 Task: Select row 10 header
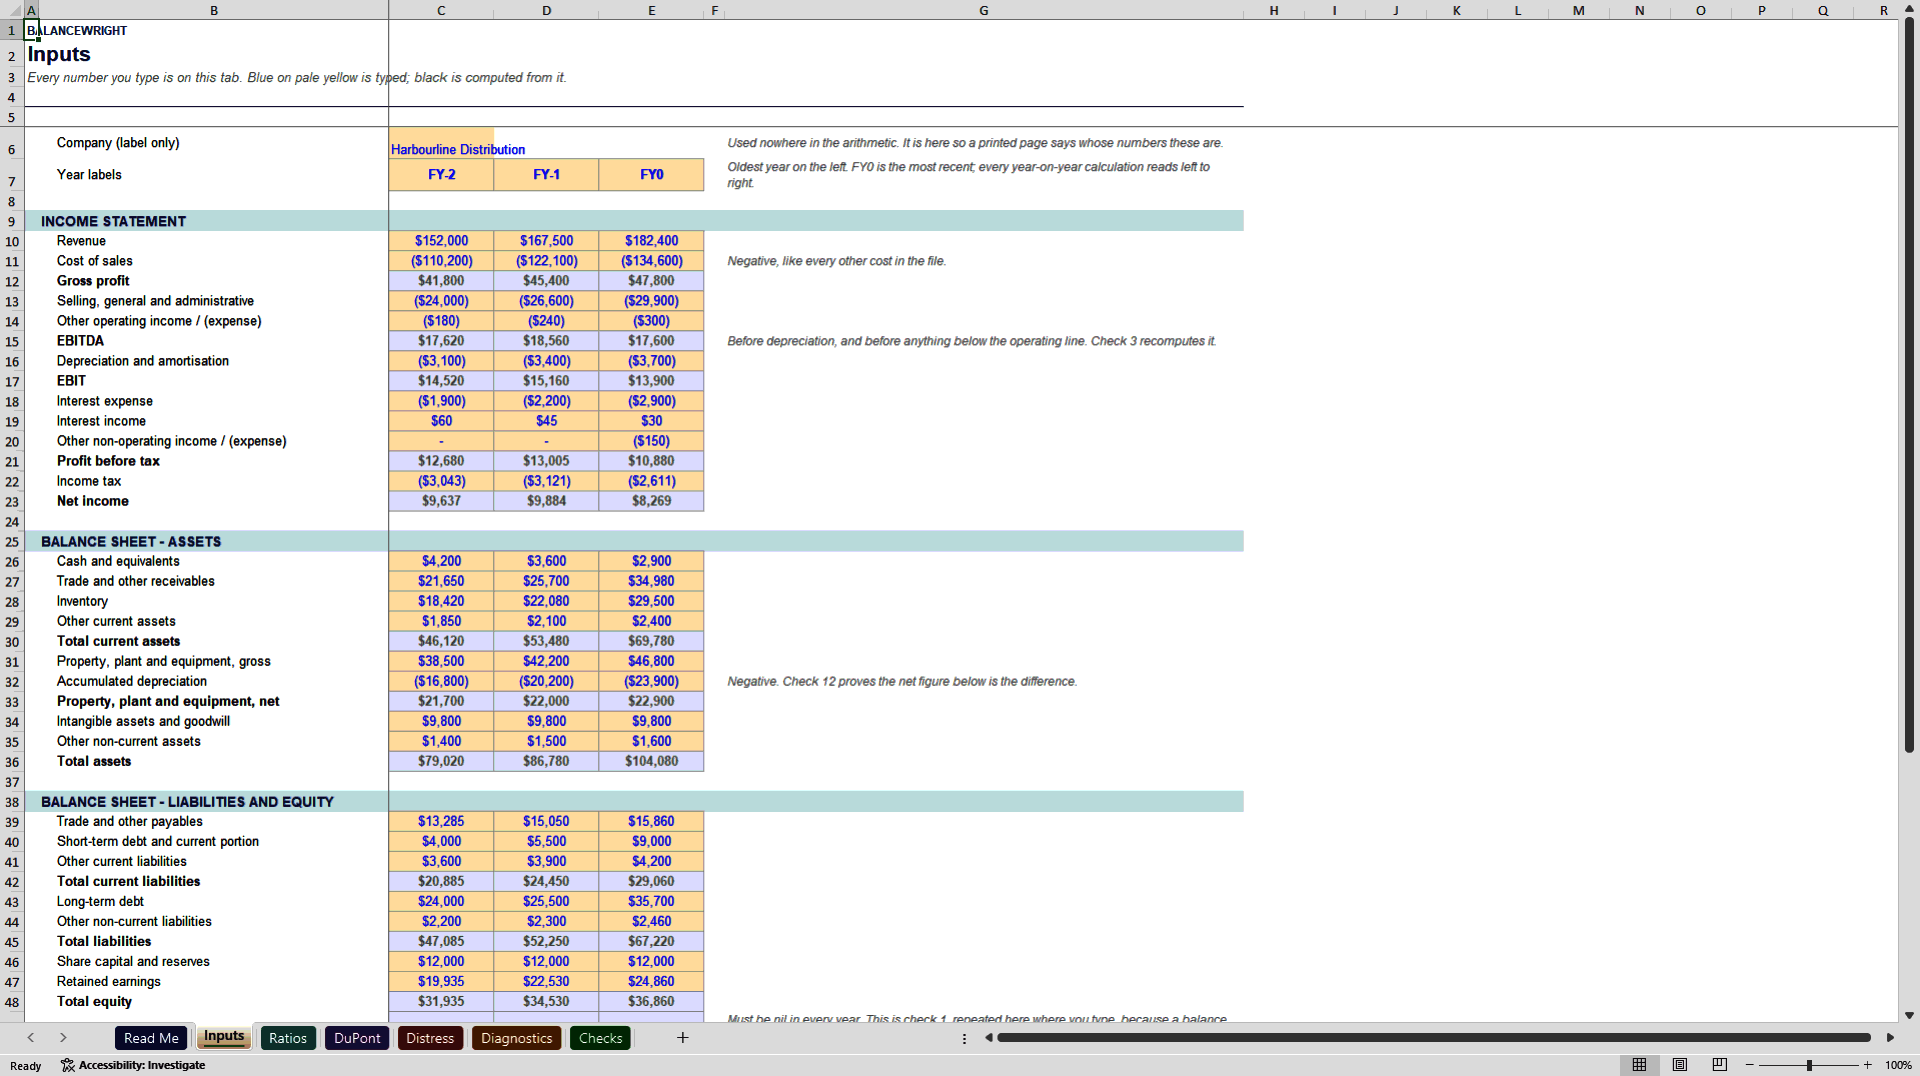[x=12, y=241]
